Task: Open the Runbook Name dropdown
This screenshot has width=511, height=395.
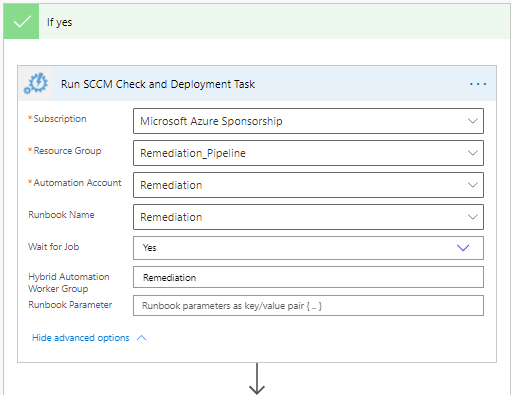Action: 308,217
